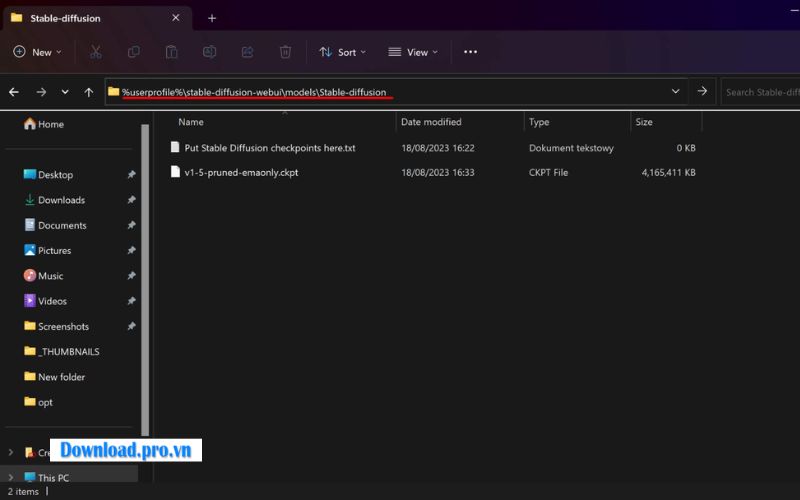Unpin Videos using its pin icon
The image size is (800, 500).
pos(131,301)
